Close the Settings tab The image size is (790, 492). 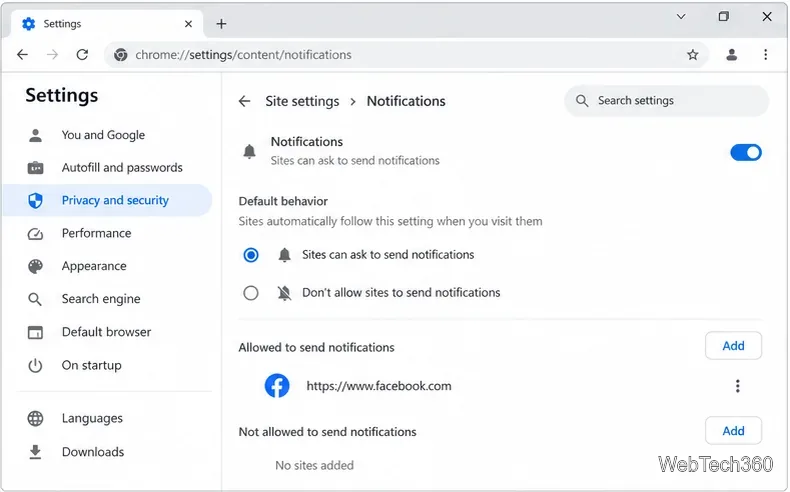tap(188, 24)
